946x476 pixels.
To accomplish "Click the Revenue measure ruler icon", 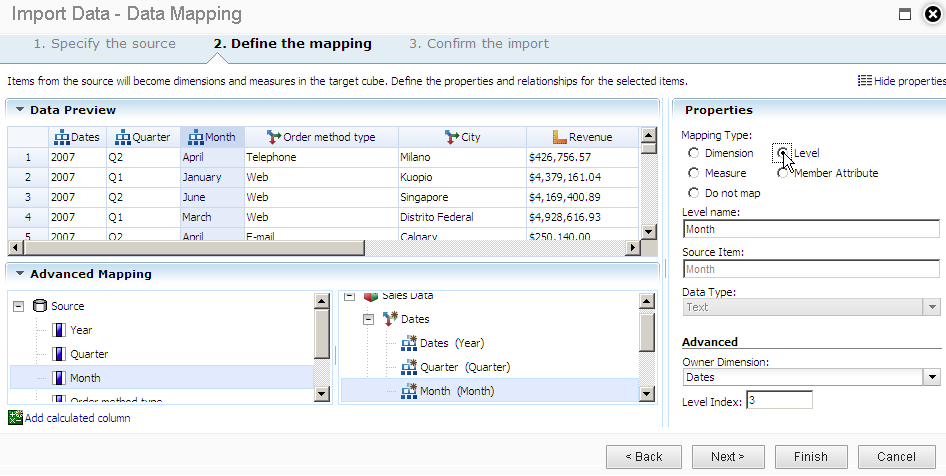I will pyautogui.click(x=559, y=138).
